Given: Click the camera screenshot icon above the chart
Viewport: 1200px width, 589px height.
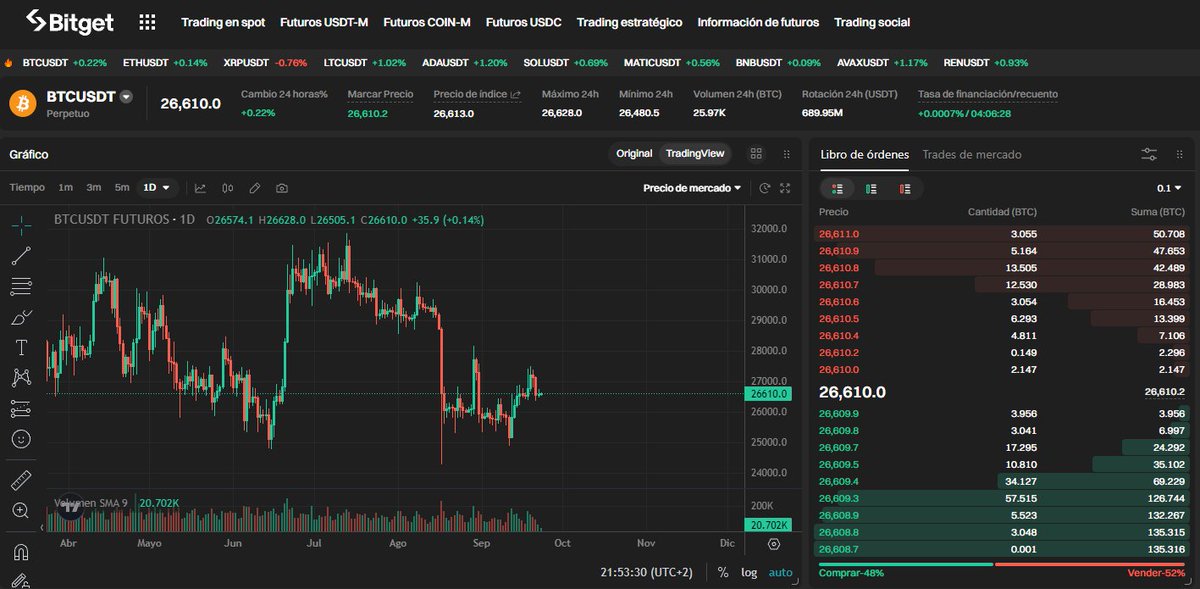Looking at the screenshot, I should [x=281, y=187].
